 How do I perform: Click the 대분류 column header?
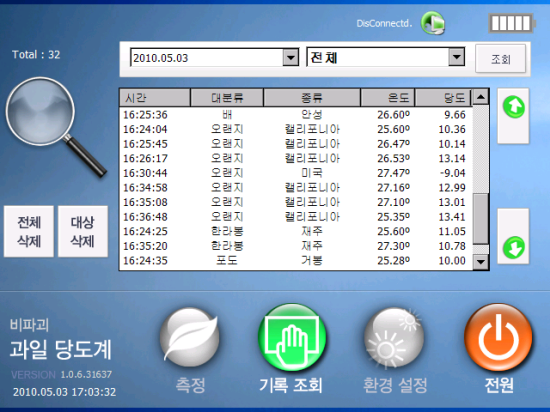click(227, 97)
